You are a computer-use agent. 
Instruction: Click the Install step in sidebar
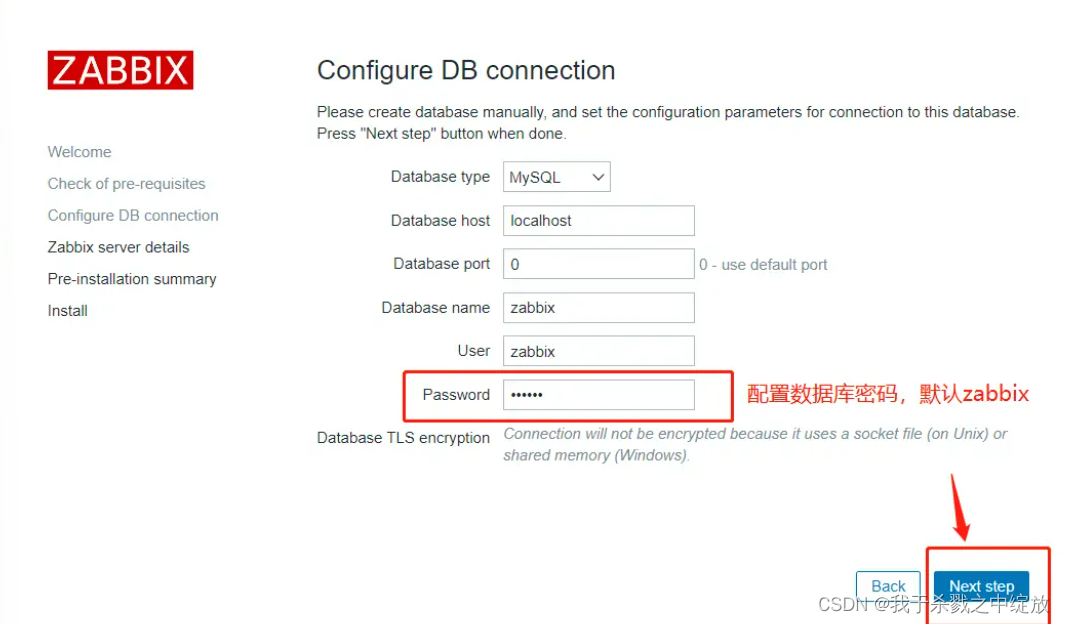coord(67,310)
